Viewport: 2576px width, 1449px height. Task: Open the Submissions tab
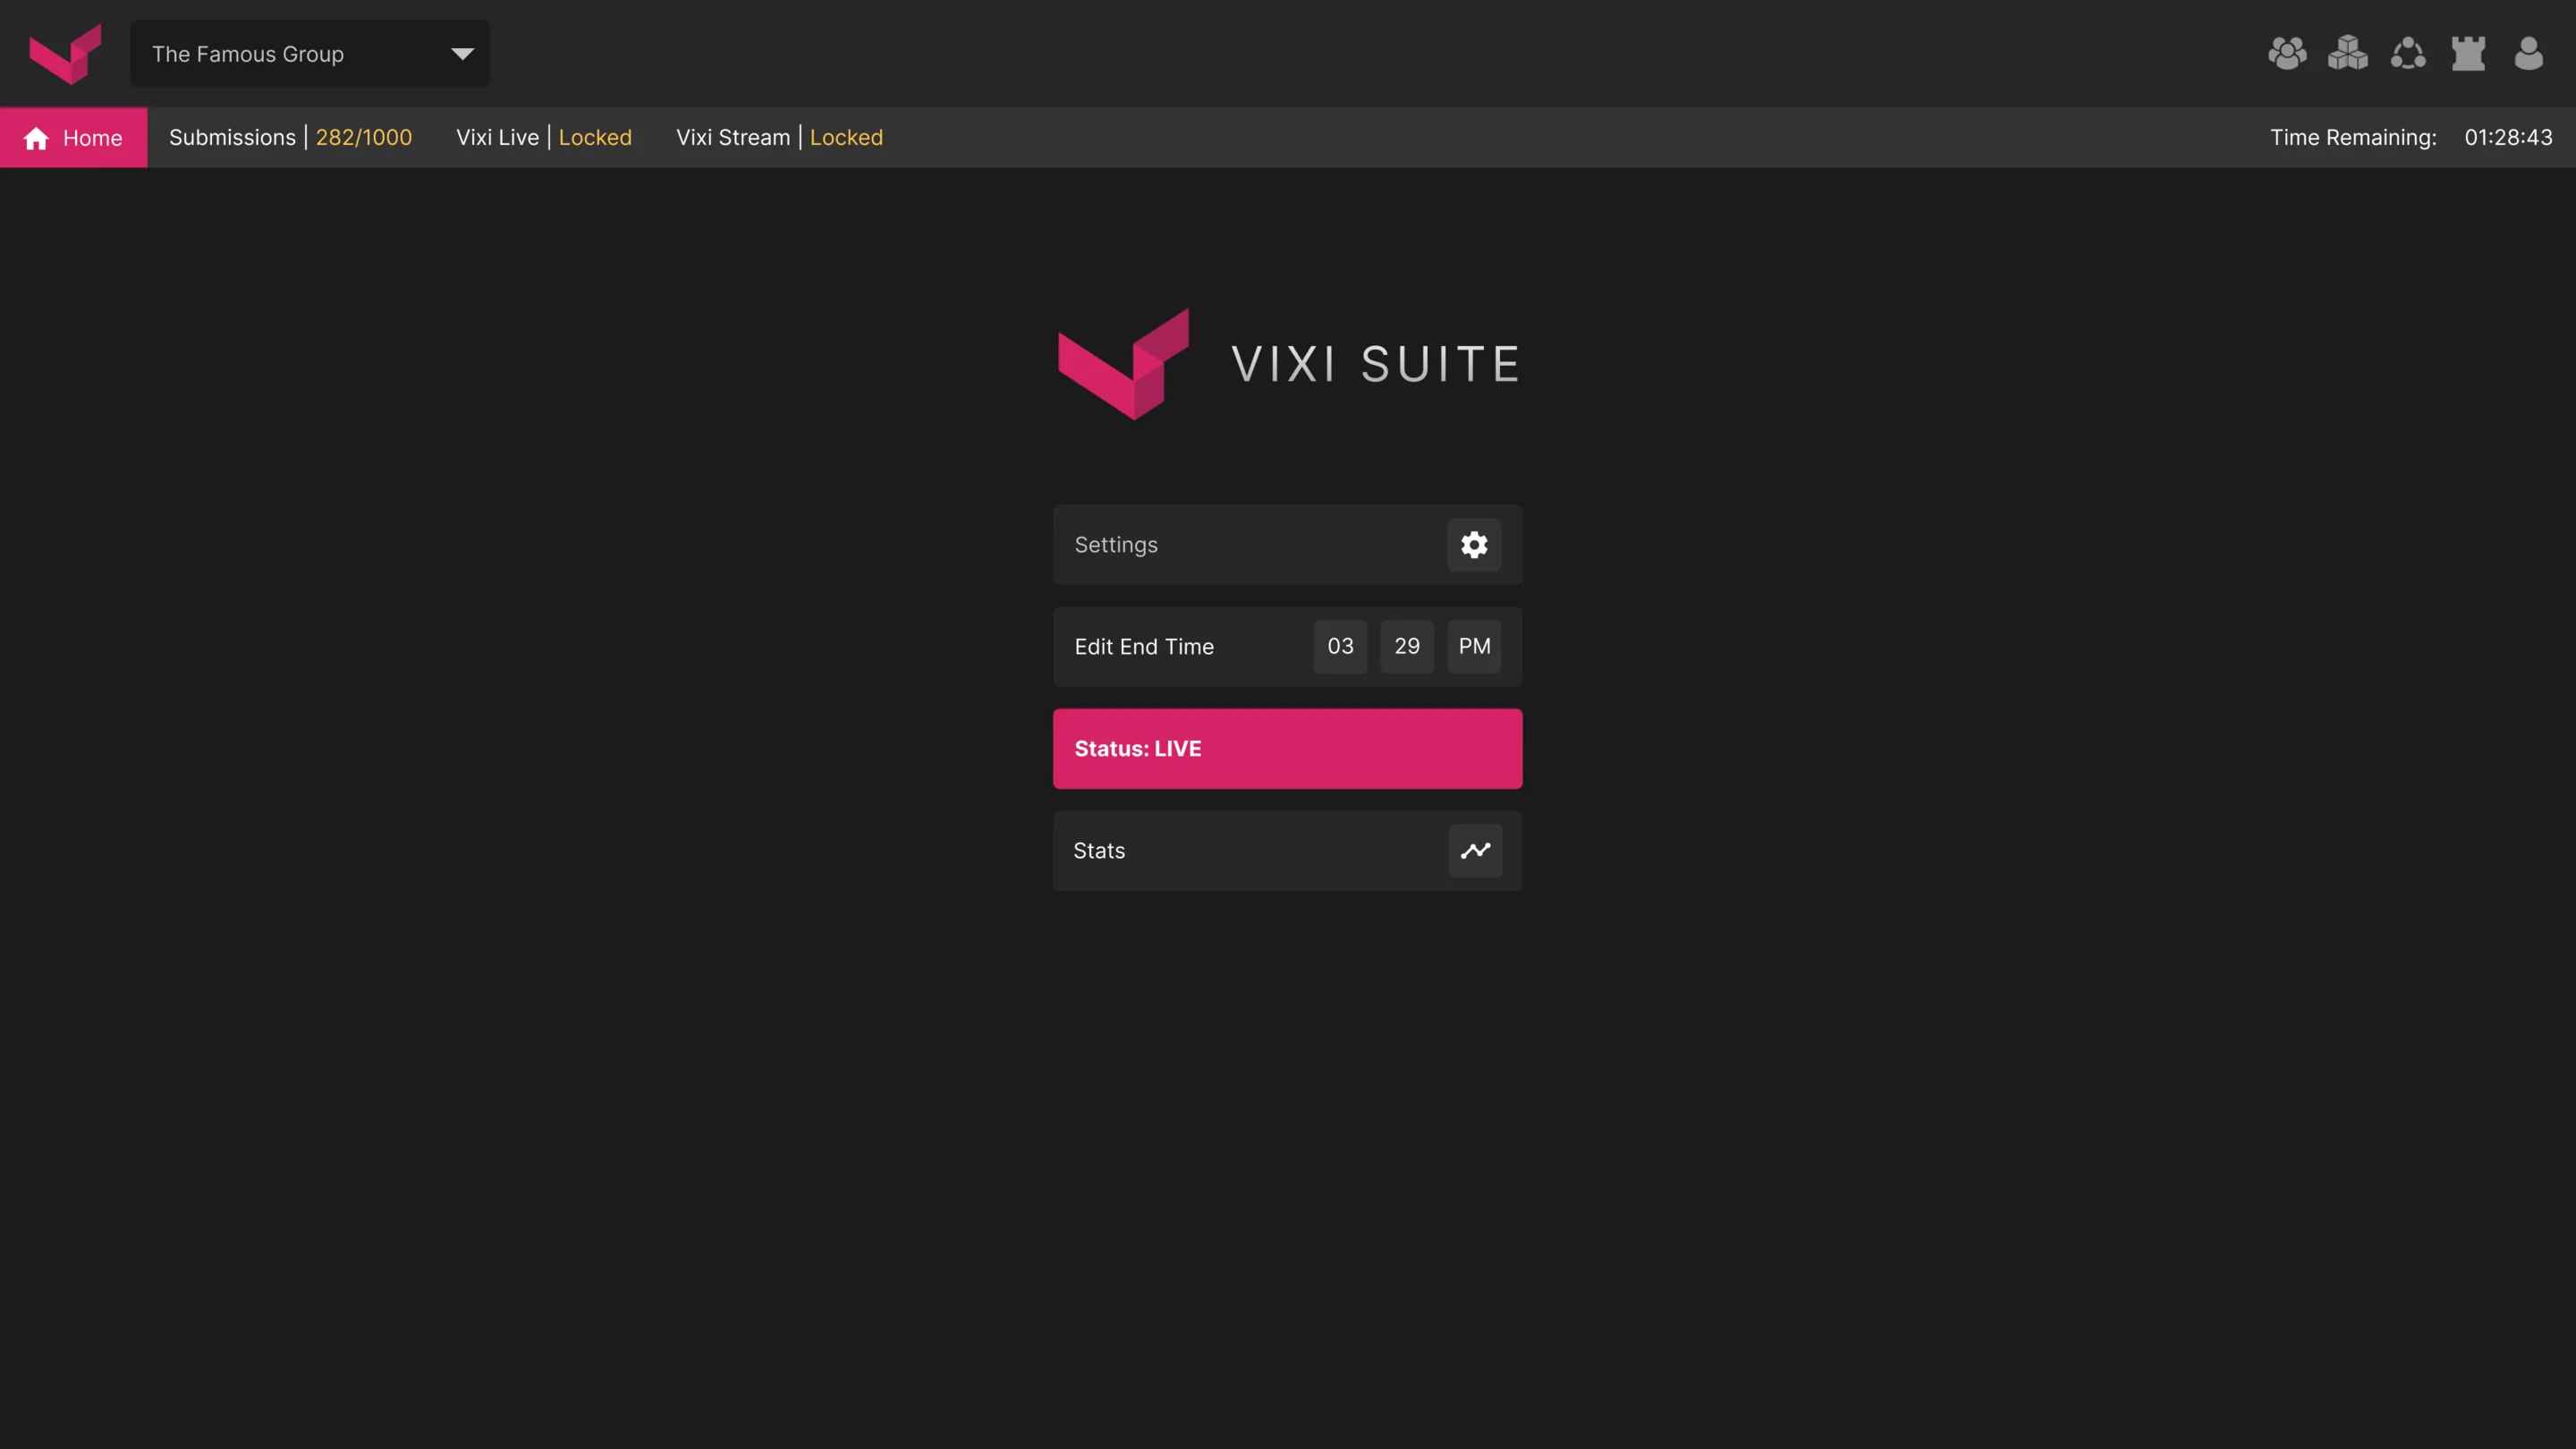pos(290,138)
